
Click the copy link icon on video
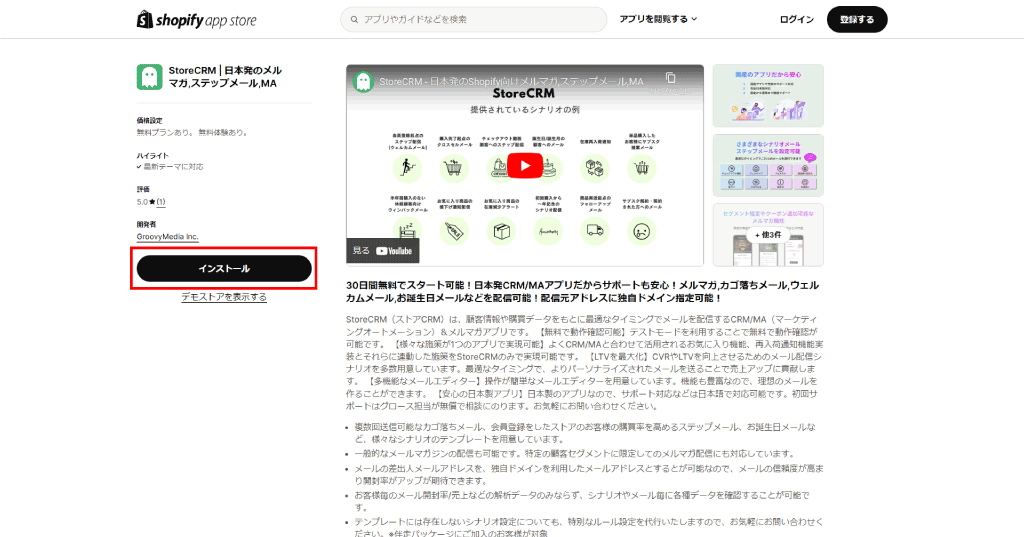click(x=670, y=79)
